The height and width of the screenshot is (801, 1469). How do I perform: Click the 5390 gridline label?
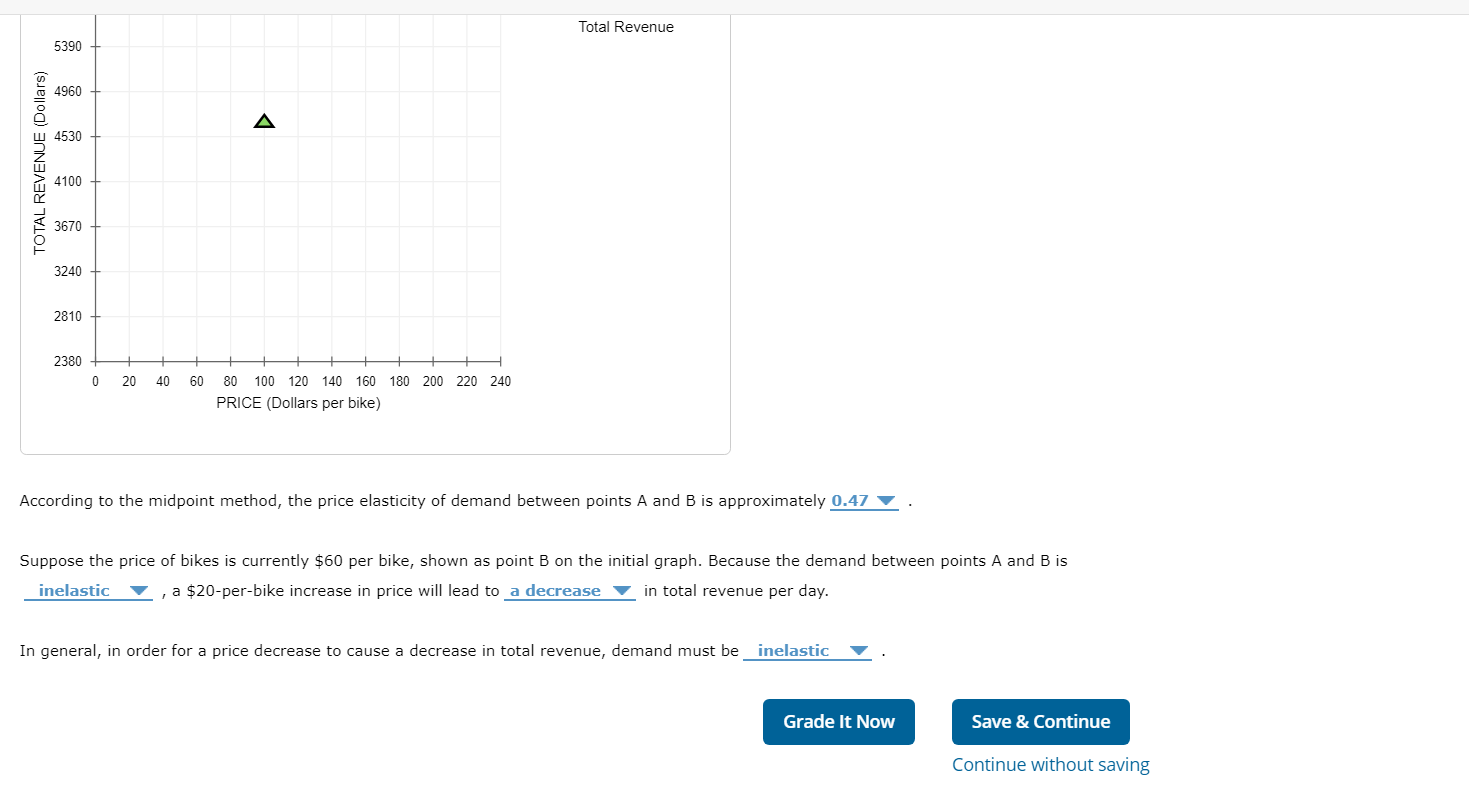pyautogui.click(x=69, y=46)
